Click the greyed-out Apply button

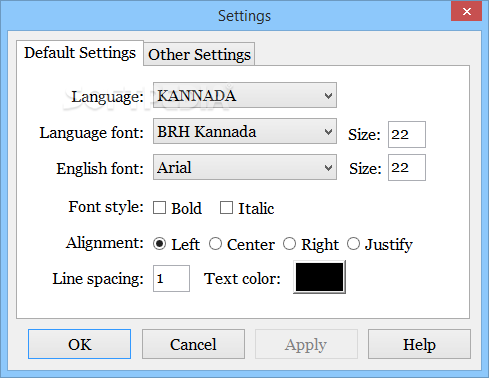click(x=306, y=344)
